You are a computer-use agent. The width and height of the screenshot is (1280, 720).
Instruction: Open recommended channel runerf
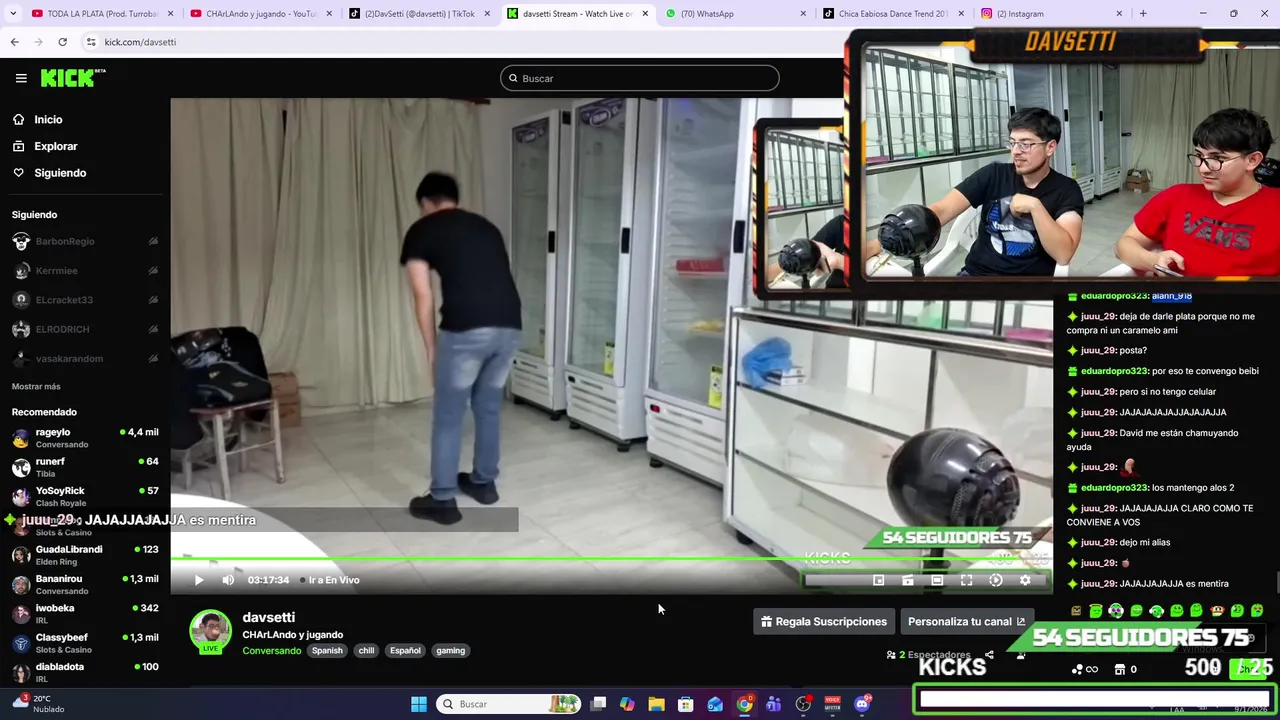coord(84,467)
